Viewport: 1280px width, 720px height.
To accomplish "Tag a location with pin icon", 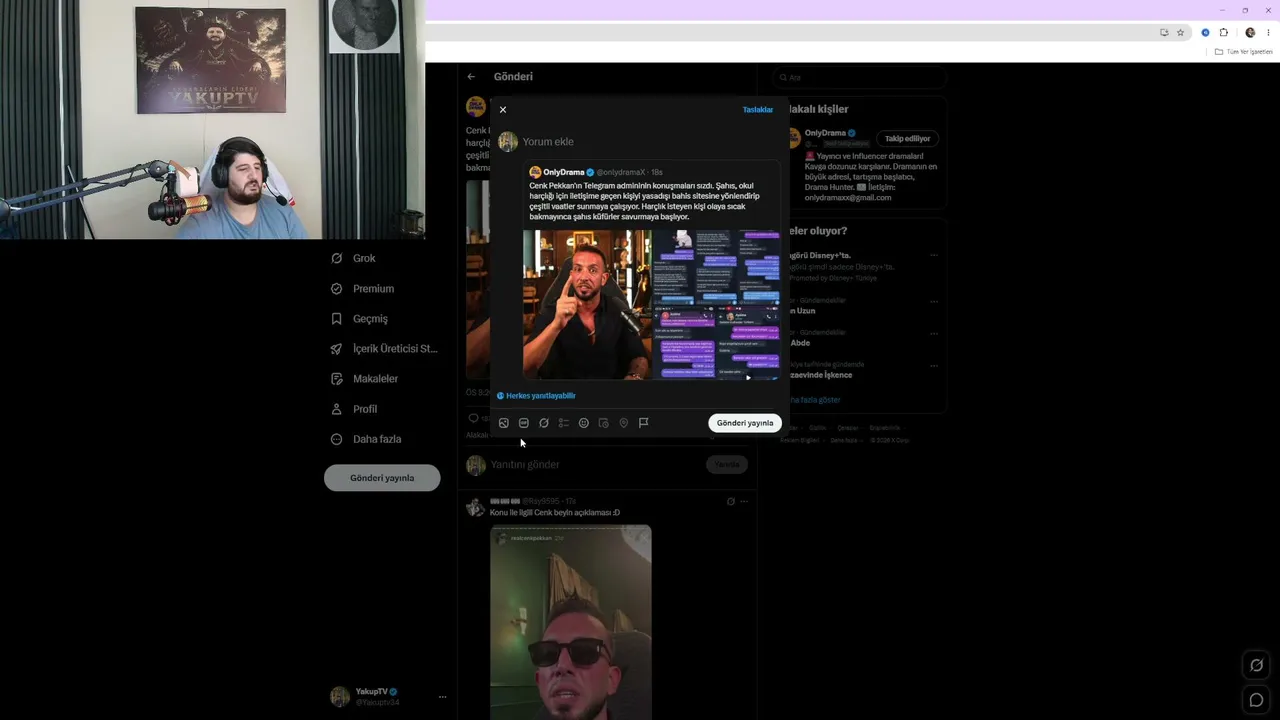I will click(x=624, y=423).
